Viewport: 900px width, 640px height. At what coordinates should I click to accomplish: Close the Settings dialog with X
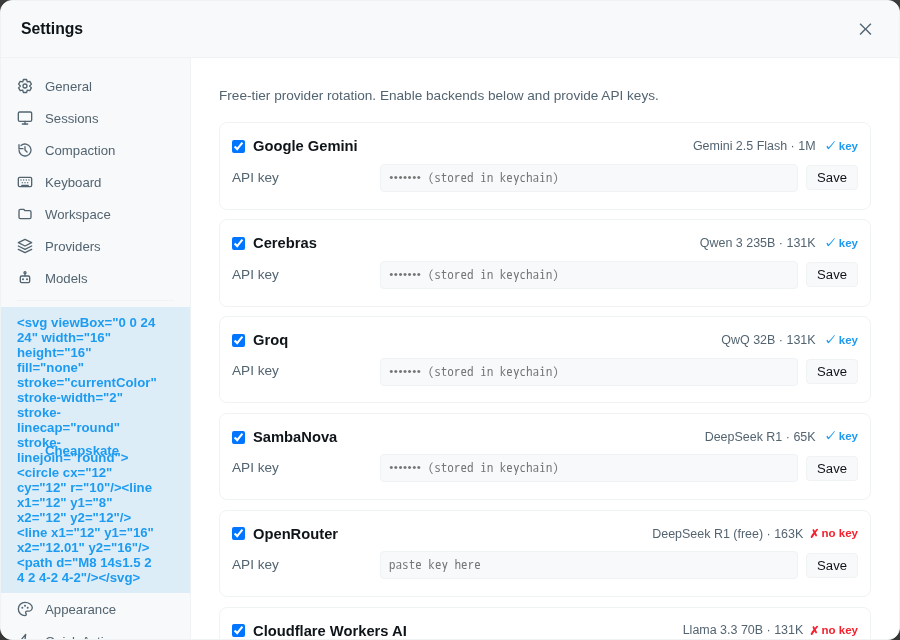[x=865, y=29]
